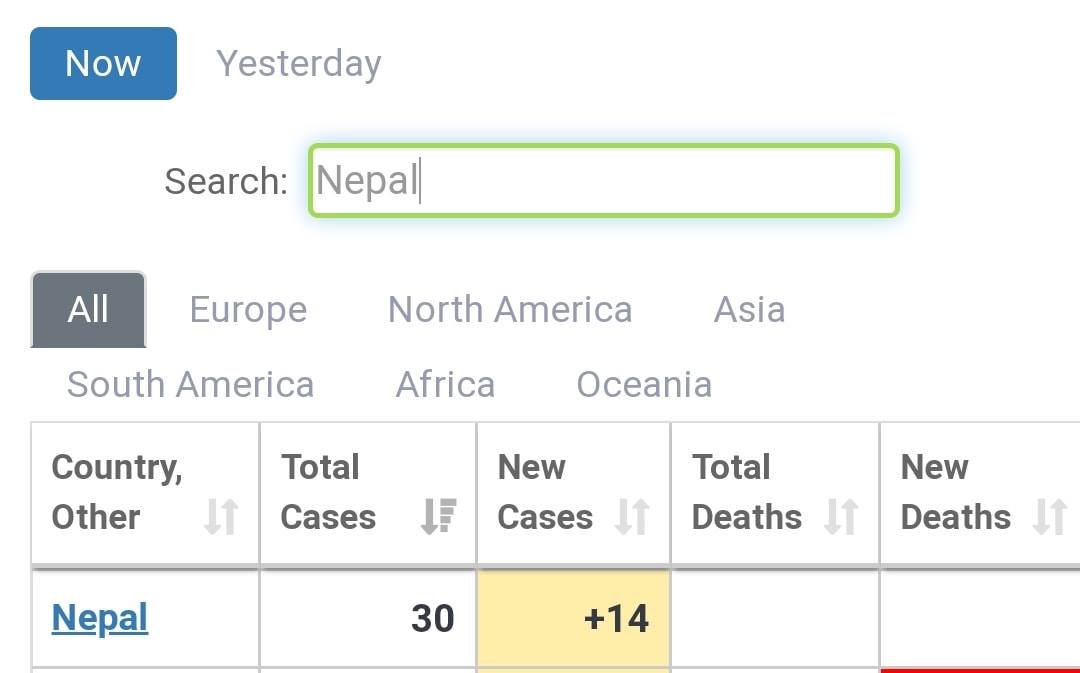The height and width of the screenshot is (673, 1080).
Task: Sort by Country, Other column icon
Action: (221, 516)
